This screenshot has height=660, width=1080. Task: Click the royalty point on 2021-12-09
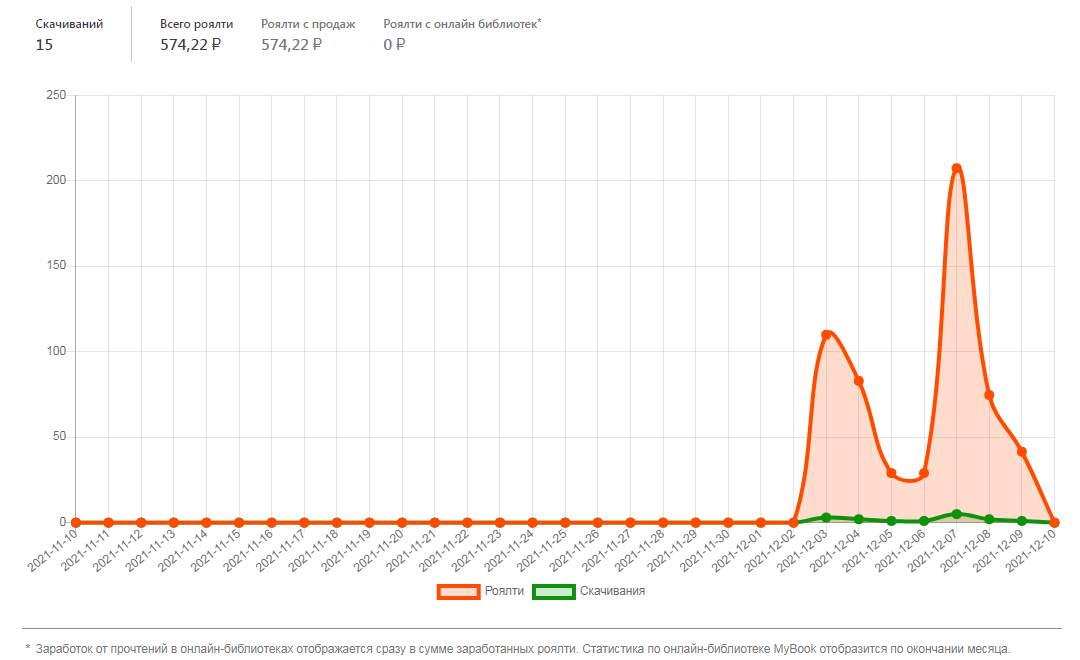pyautogui.click(x=1022, y=452)
